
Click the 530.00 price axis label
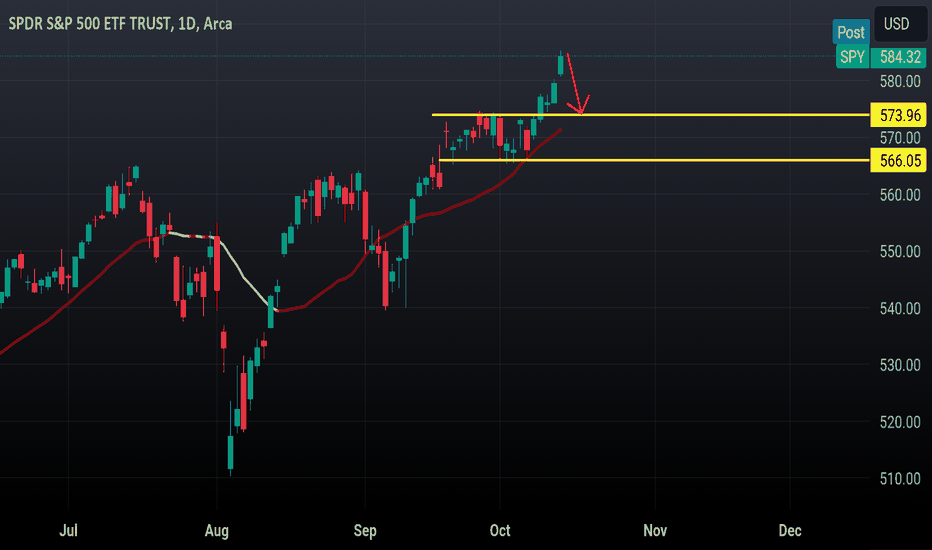coord(900,365)
